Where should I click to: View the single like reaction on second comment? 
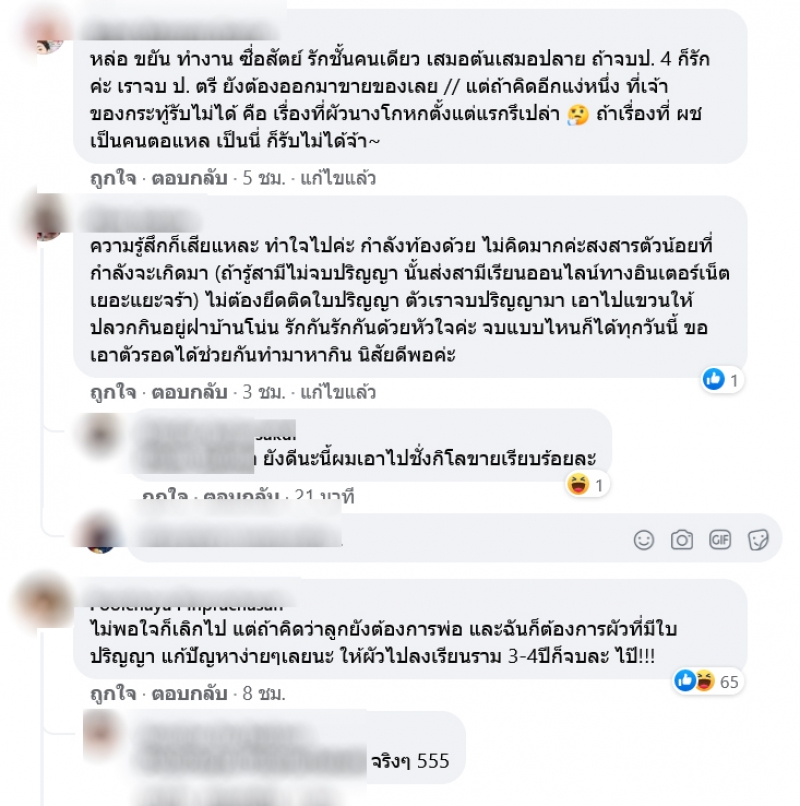point(722,380)
